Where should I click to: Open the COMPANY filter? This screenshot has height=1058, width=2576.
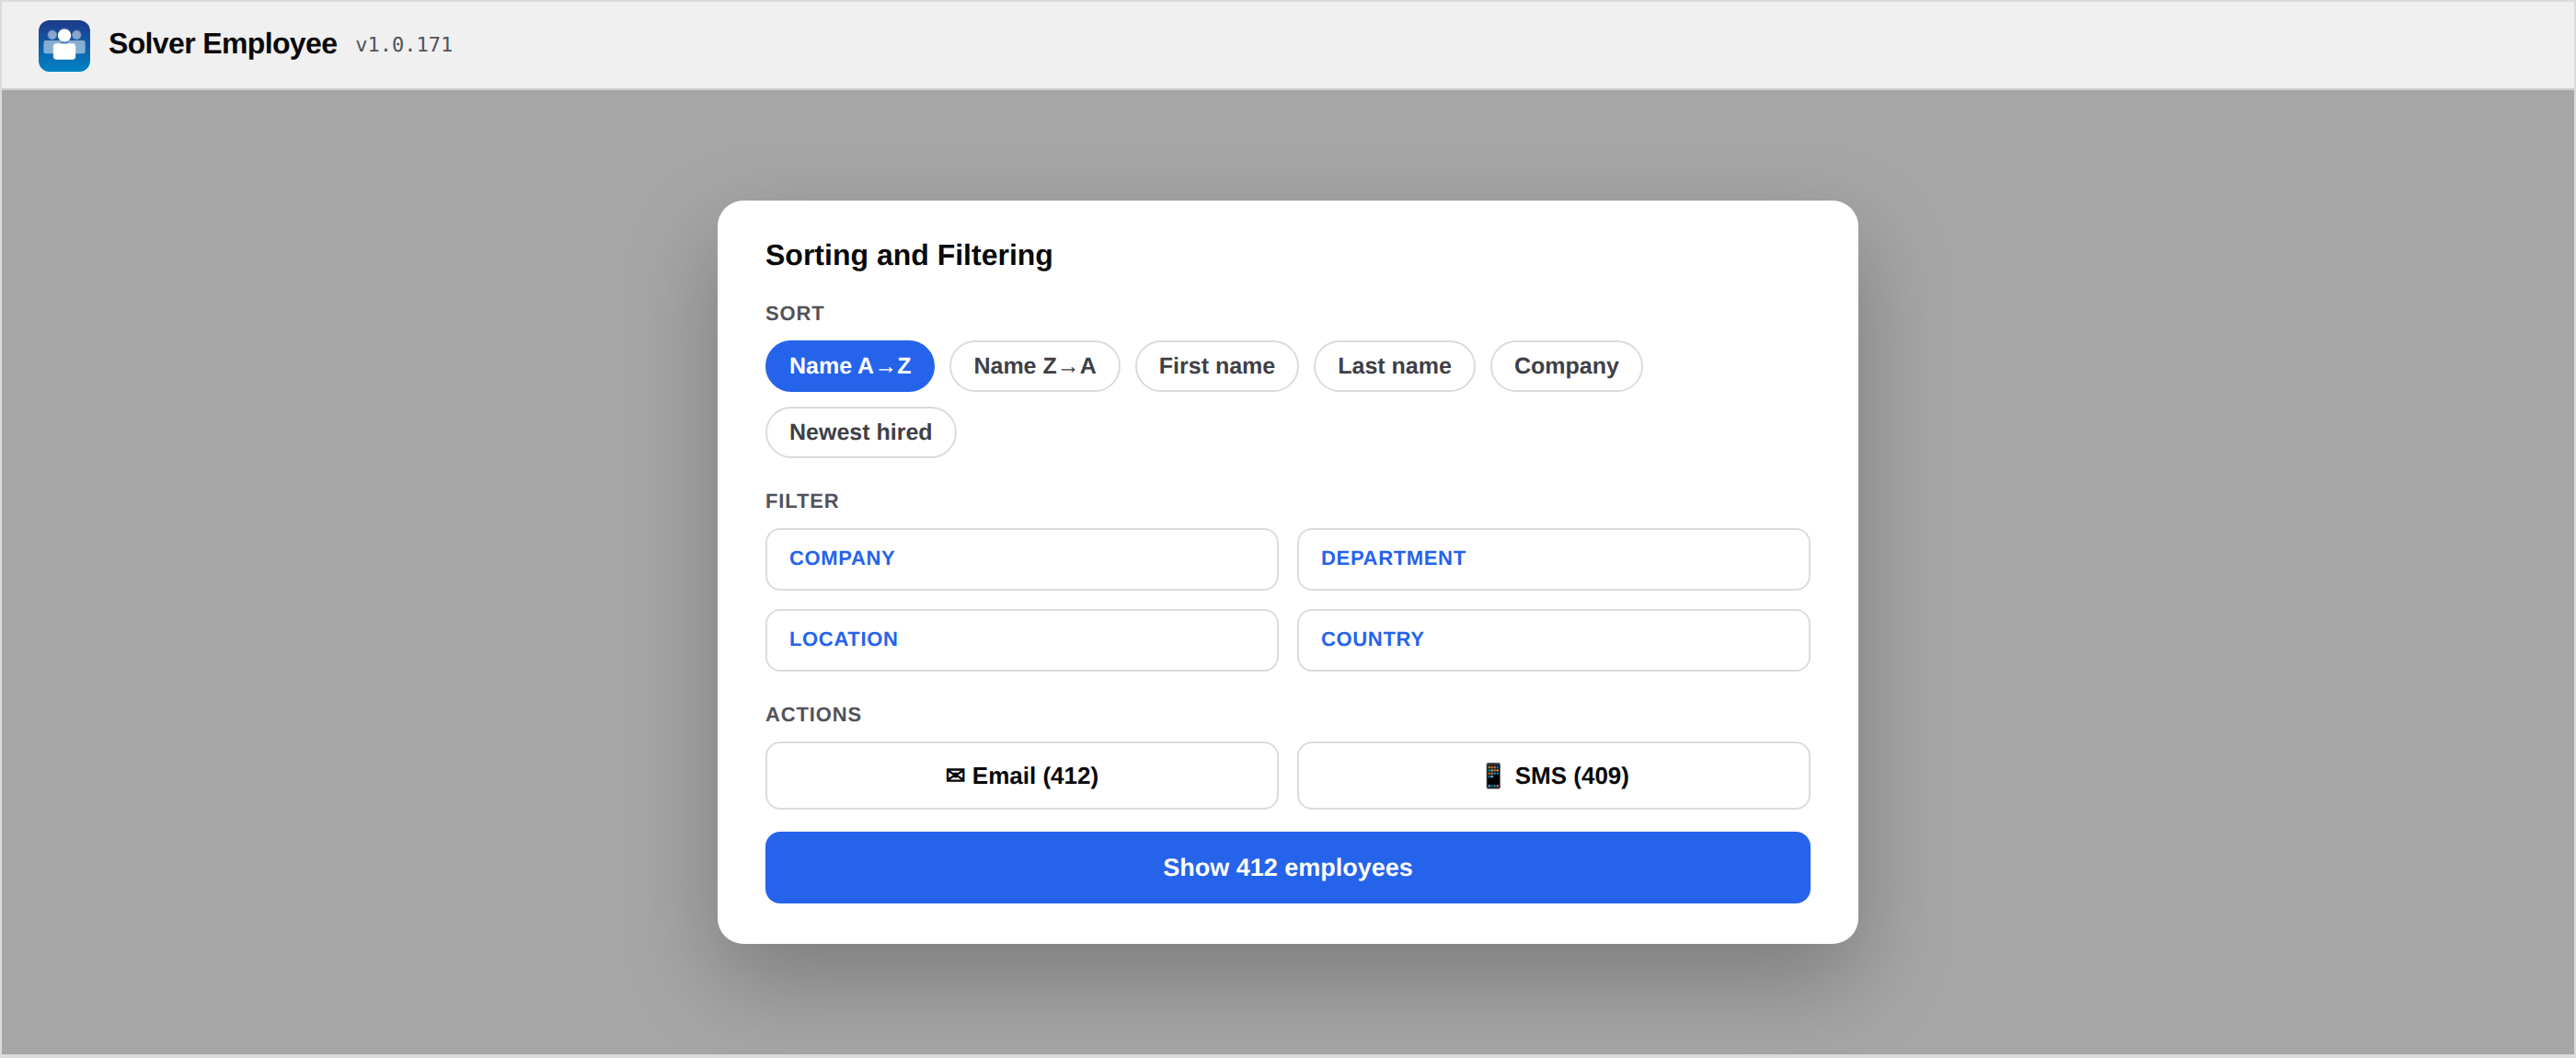click(1021, 559)
